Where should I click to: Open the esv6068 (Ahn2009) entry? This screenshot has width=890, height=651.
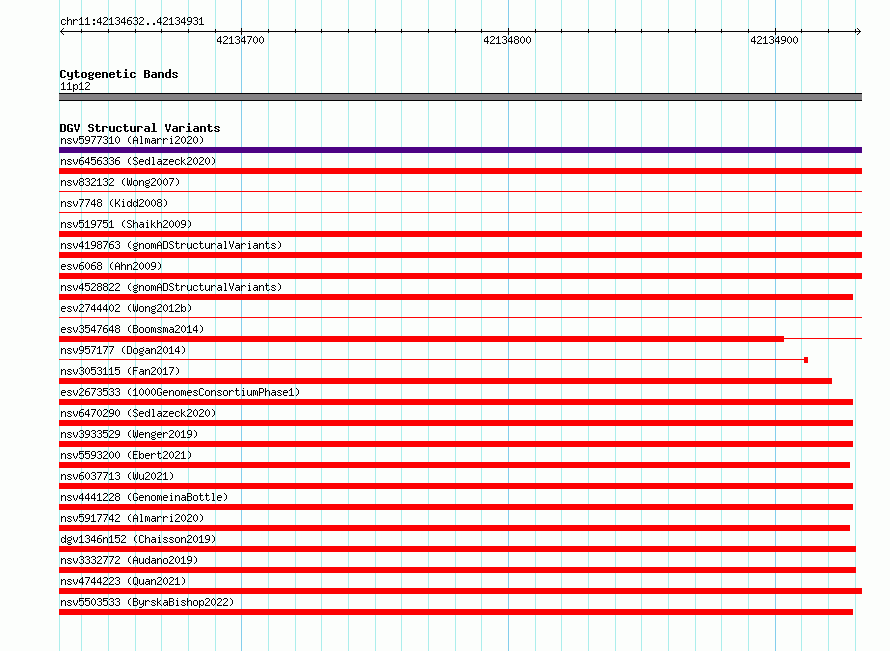(x=111, y=266)
